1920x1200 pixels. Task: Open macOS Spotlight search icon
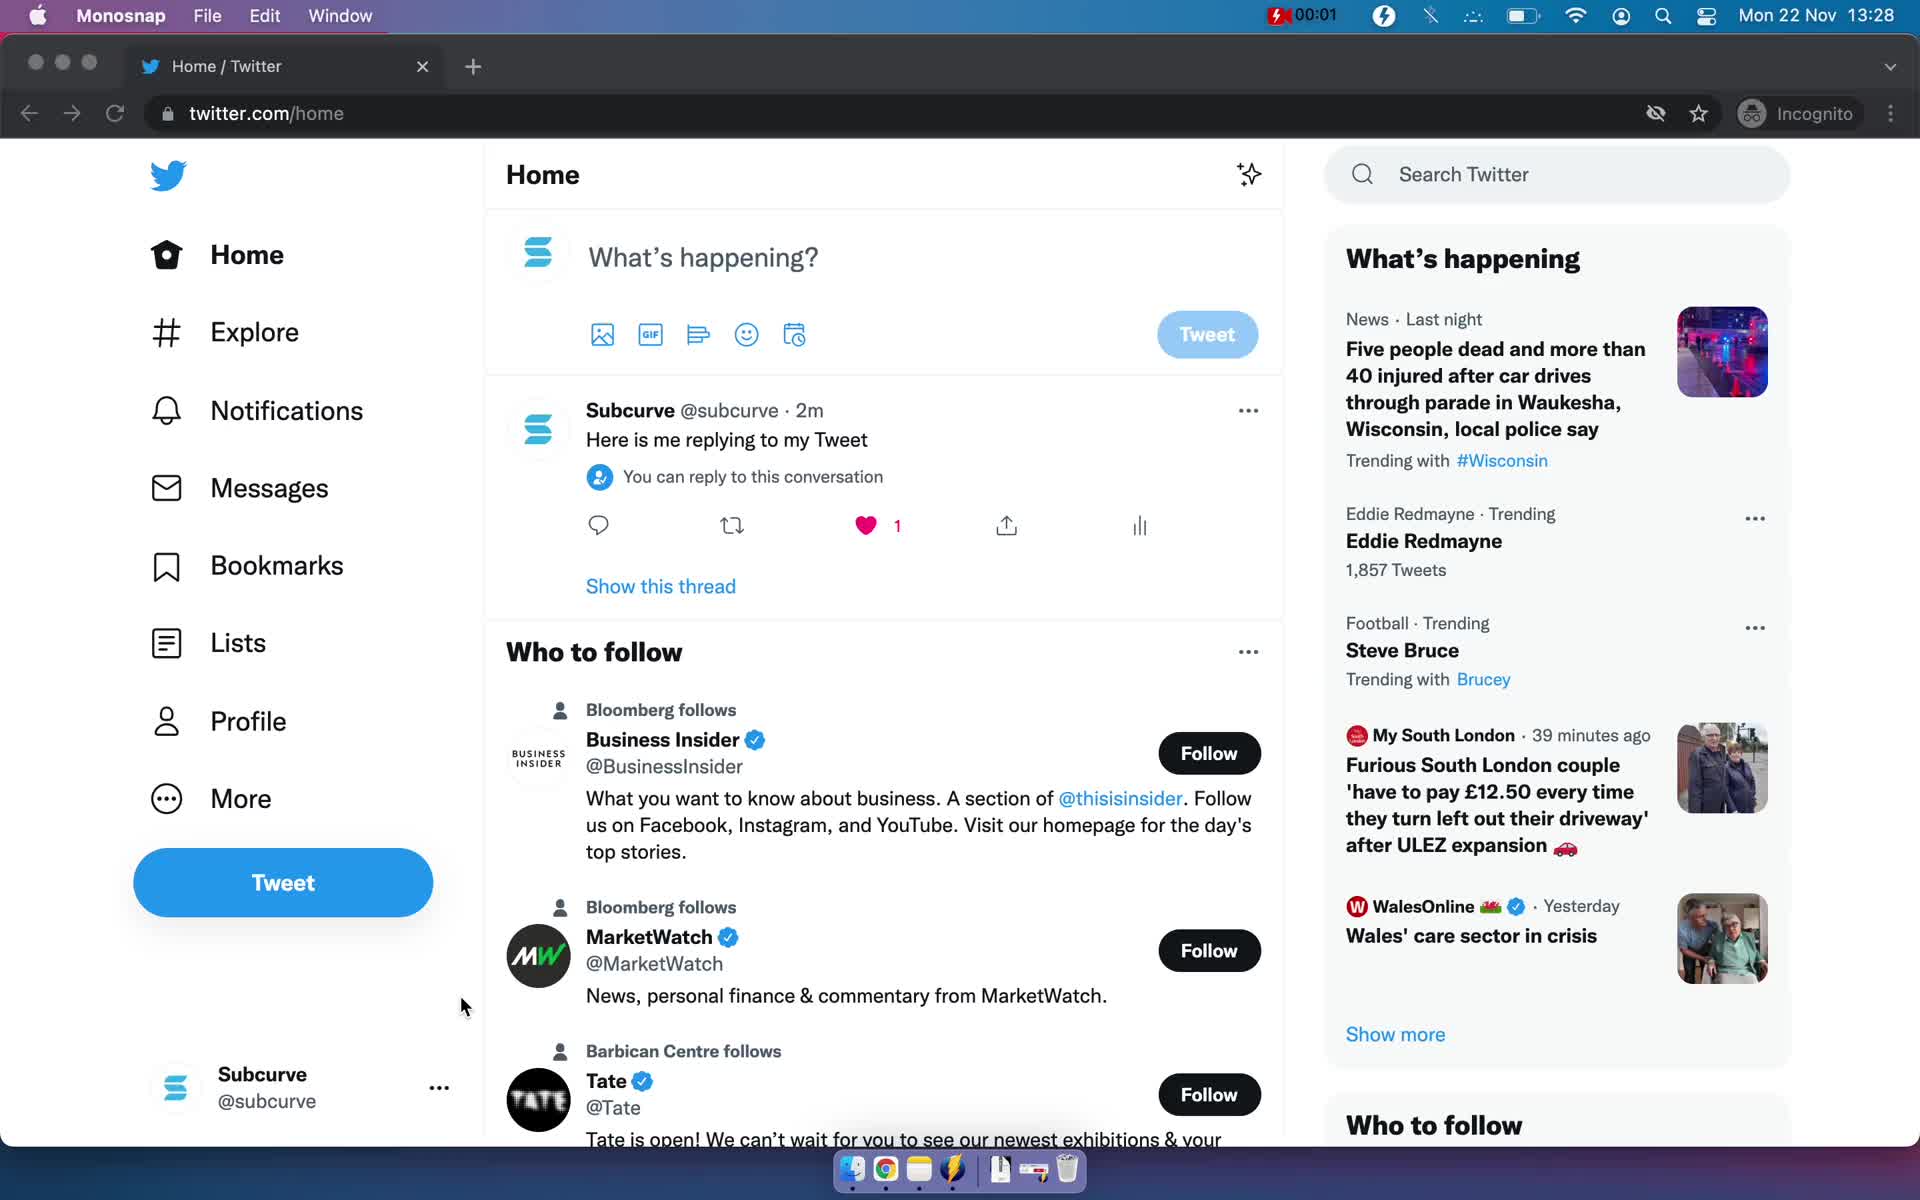(1663, 16)
